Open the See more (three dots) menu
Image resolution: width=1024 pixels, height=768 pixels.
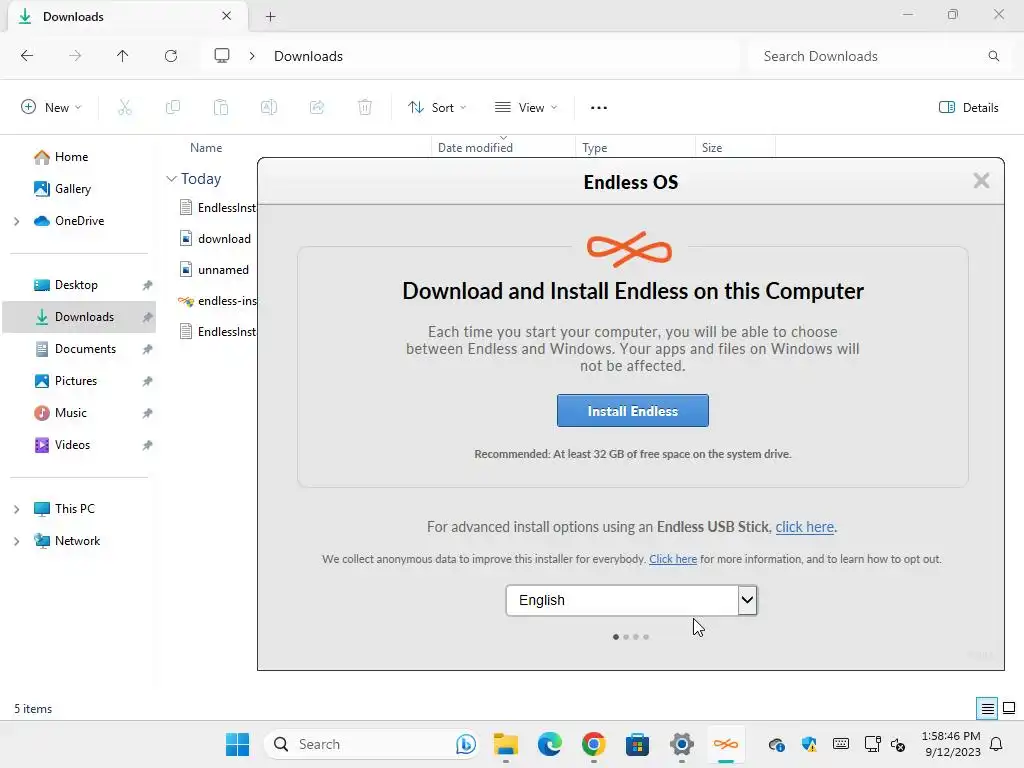click(x=599, y=108)
